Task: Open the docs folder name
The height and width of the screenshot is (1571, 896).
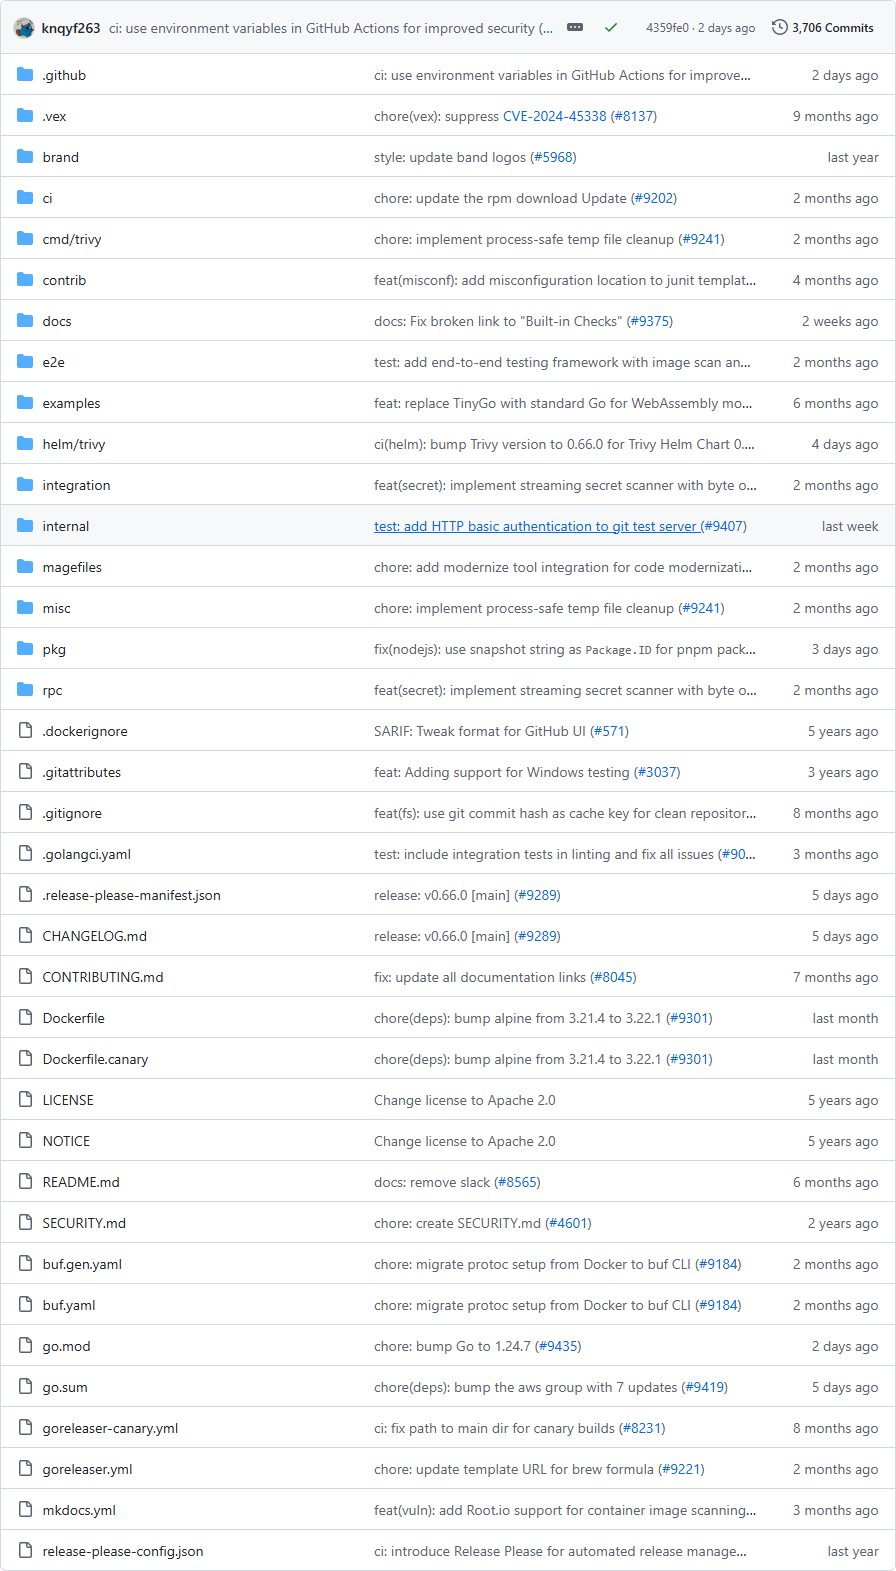Action: (57, 321)
